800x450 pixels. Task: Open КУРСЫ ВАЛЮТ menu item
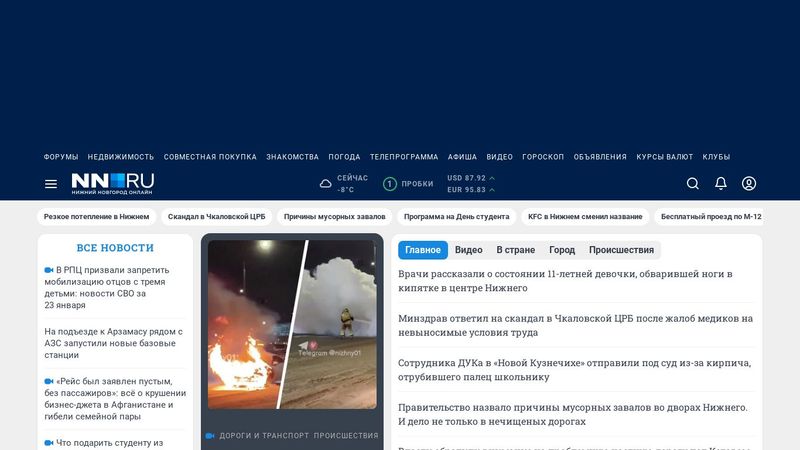click(664, 157)
